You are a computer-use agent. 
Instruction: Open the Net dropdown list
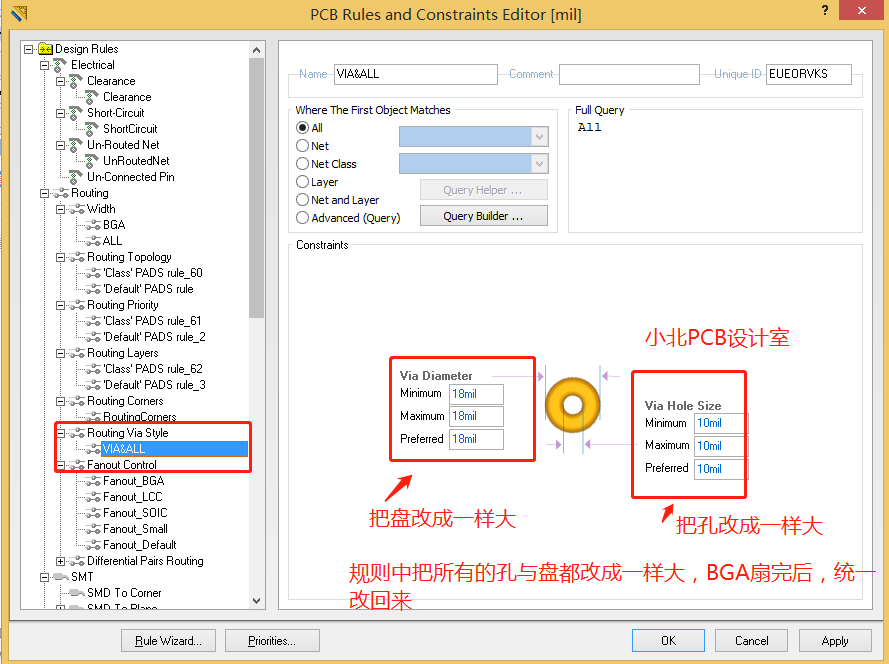click(539, 137)
